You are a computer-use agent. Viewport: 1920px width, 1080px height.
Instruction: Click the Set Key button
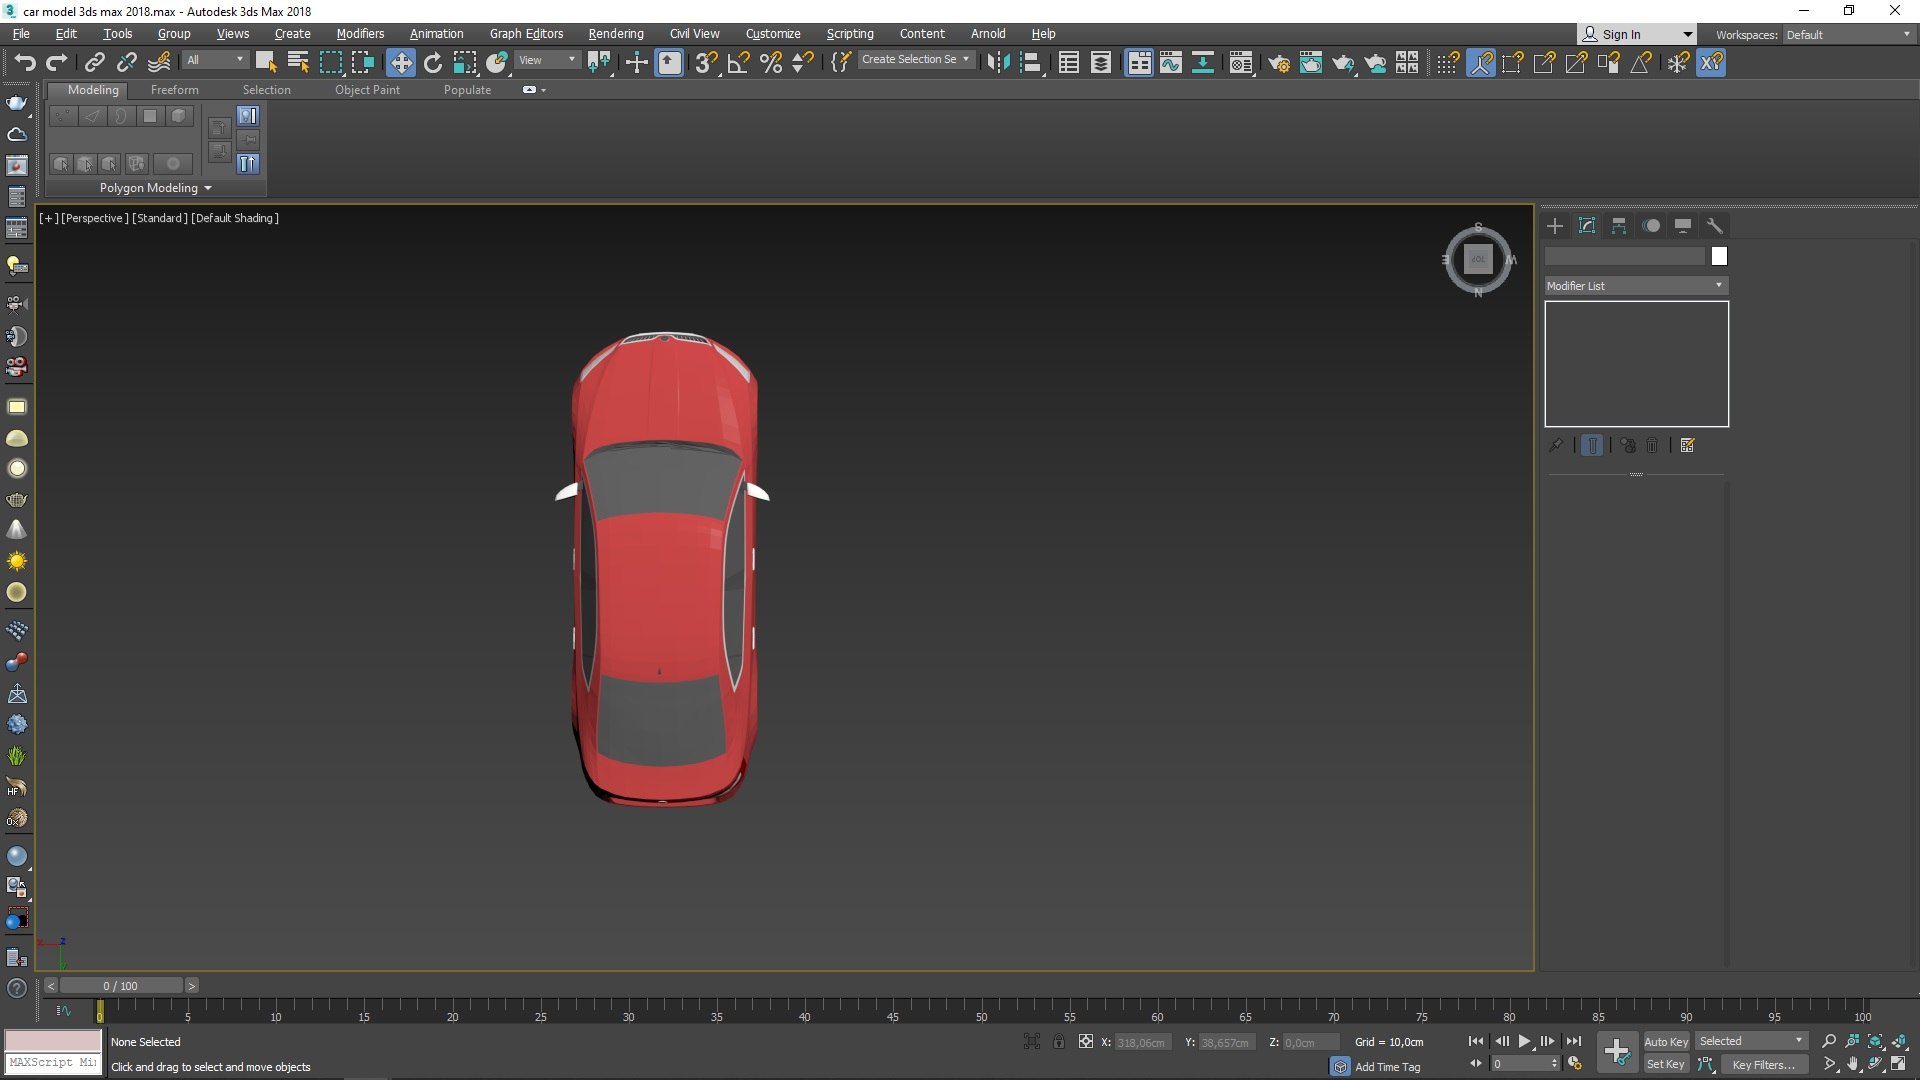tap(1665, 1065)
